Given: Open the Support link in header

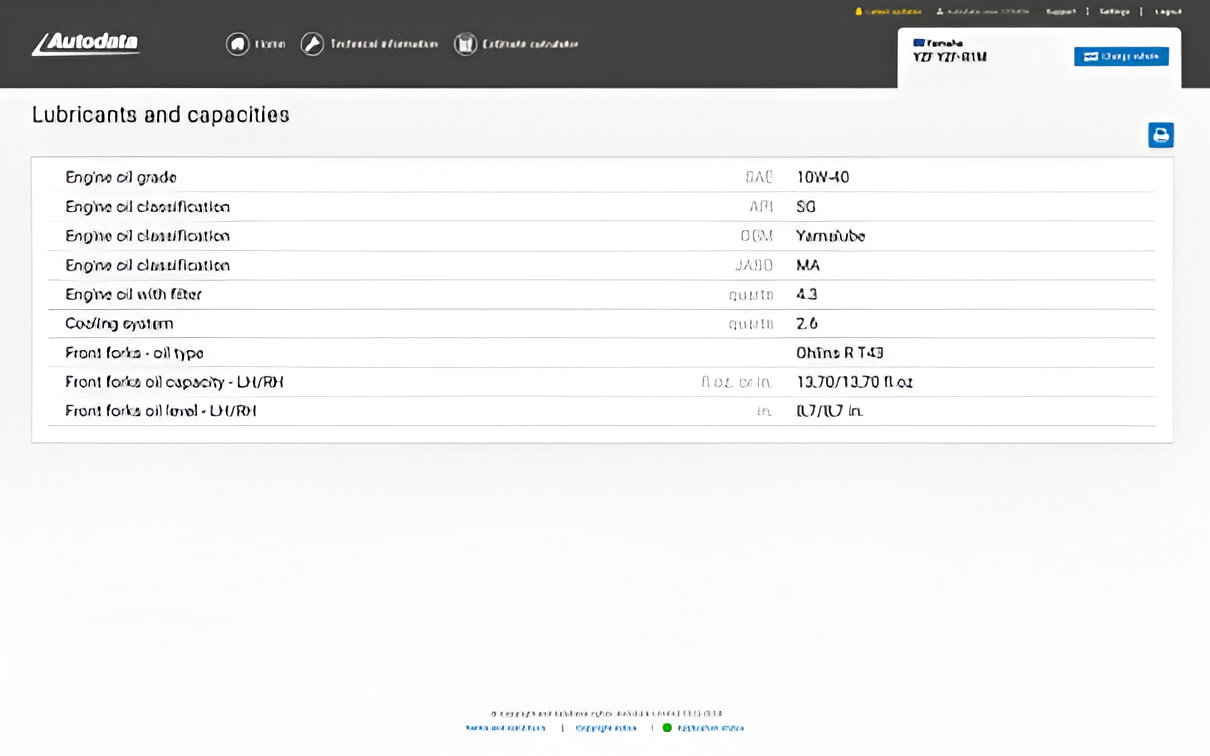Looking at the screenshot, I should click(1060, 12).
